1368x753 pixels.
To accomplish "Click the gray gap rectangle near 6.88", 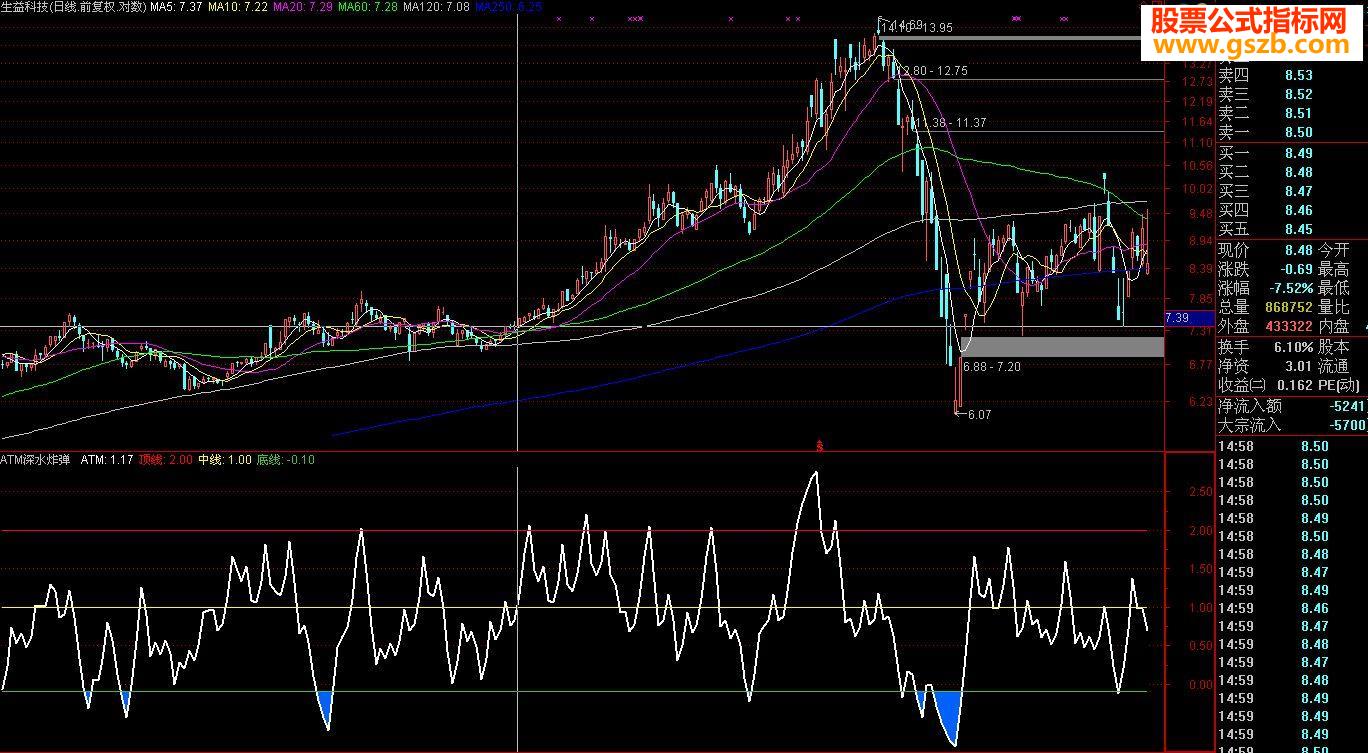I will (x=1062, y=347).
